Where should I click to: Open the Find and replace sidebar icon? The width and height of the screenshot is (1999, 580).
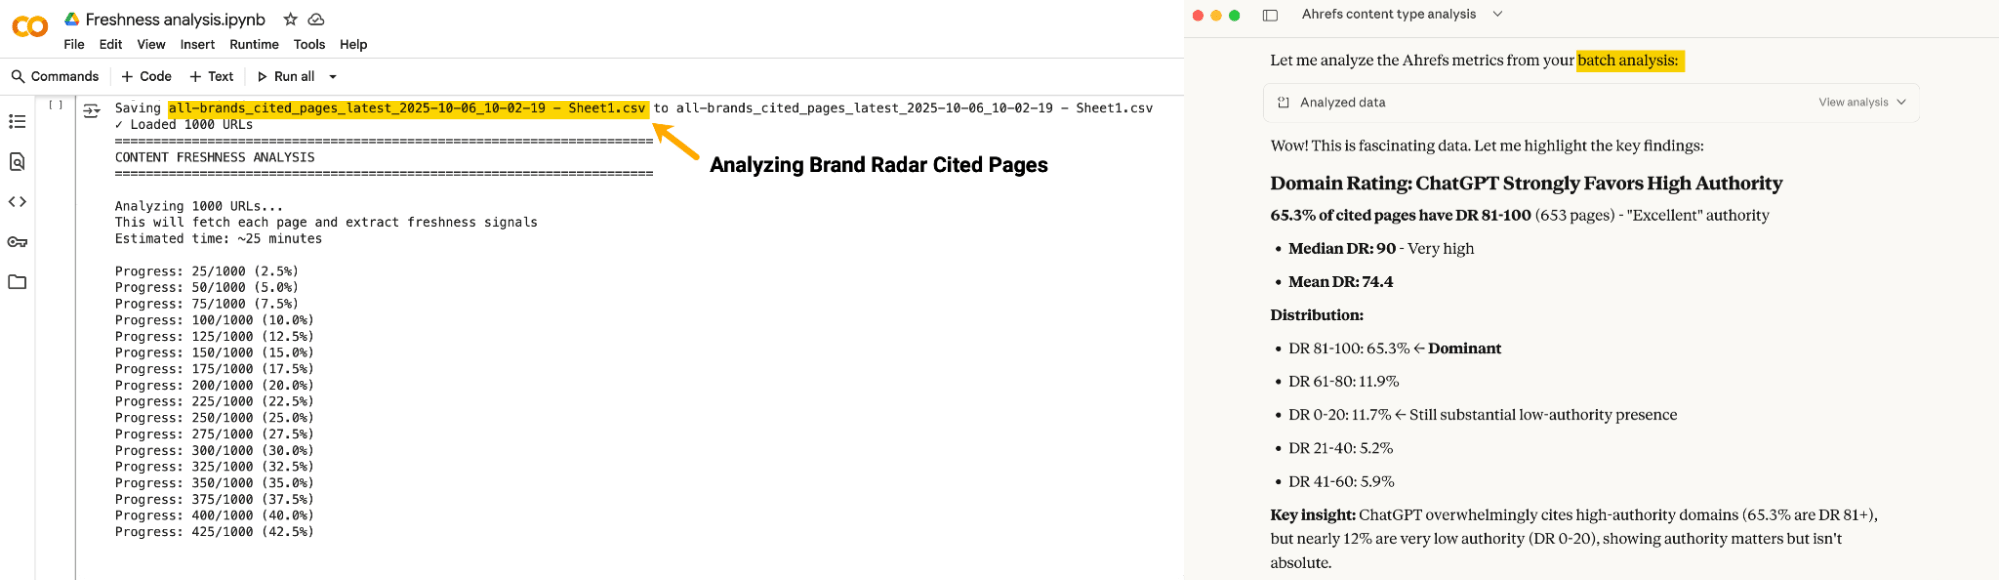pyautogui.click(x=17, y=161)
